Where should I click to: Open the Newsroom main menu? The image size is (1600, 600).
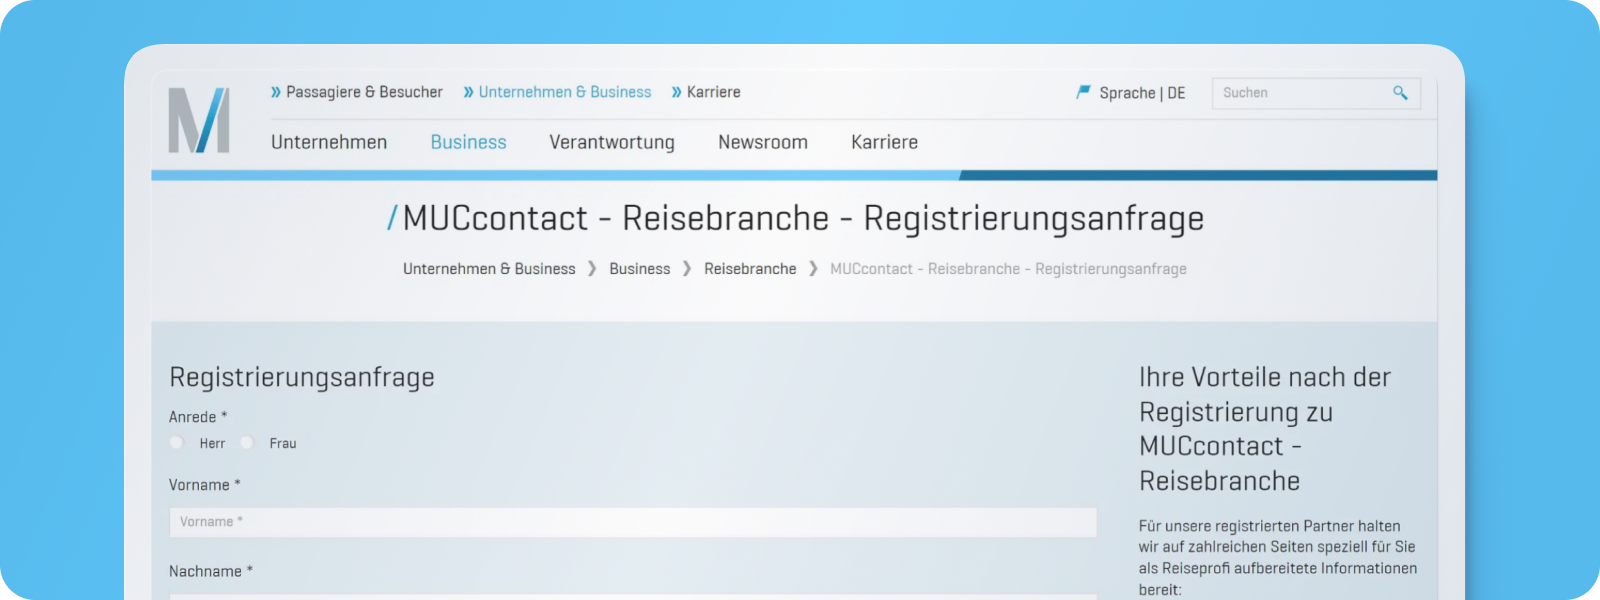point(763,142)
